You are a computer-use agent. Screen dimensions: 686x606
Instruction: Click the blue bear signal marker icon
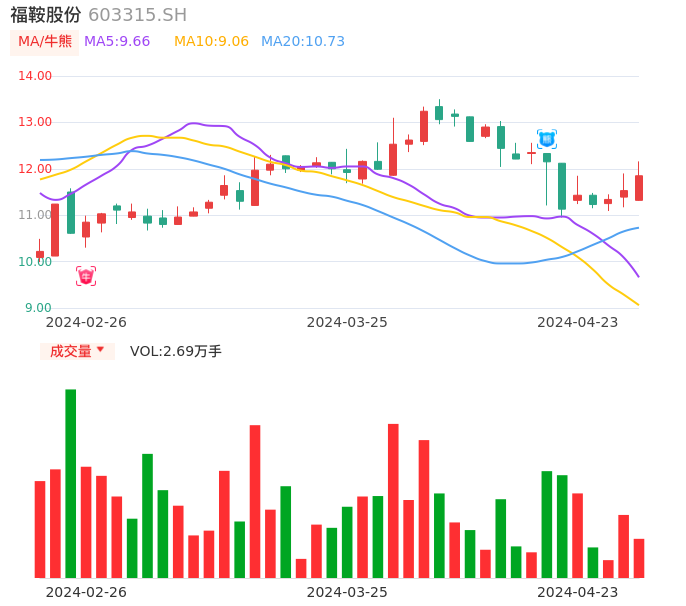[x=546, y=139]
